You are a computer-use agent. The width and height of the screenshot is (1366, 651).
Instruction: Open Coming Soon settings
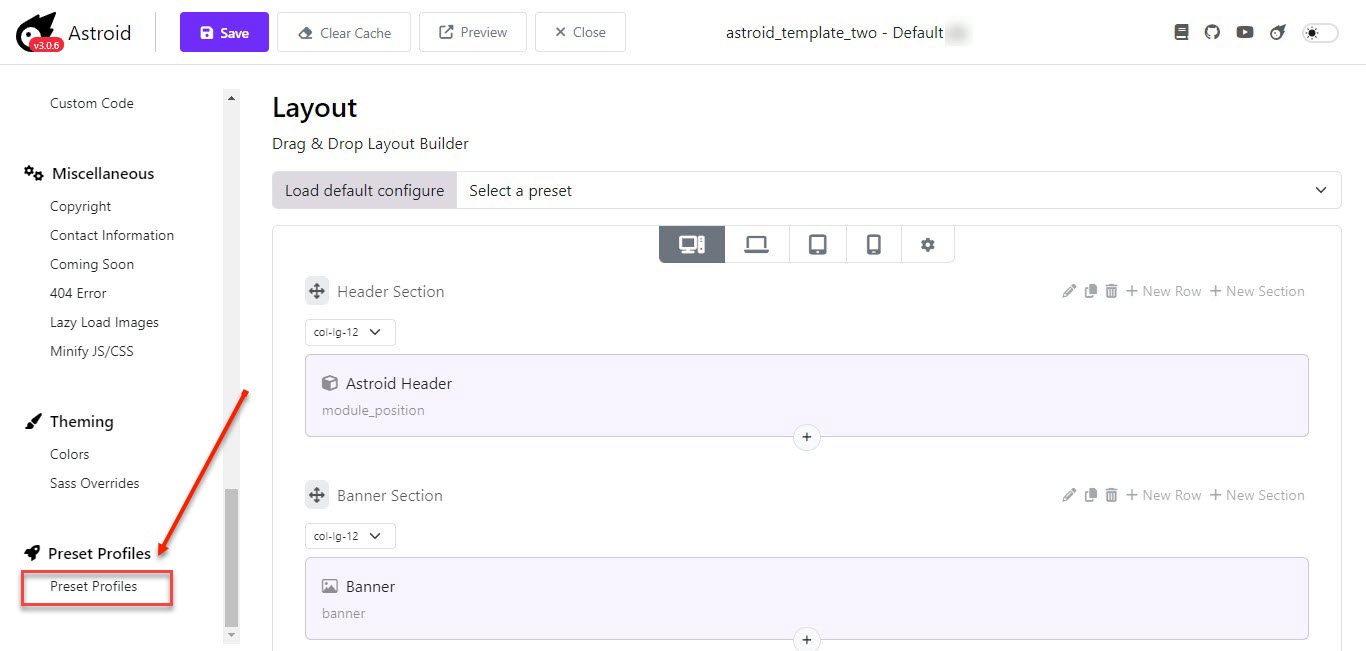point(92,264)
